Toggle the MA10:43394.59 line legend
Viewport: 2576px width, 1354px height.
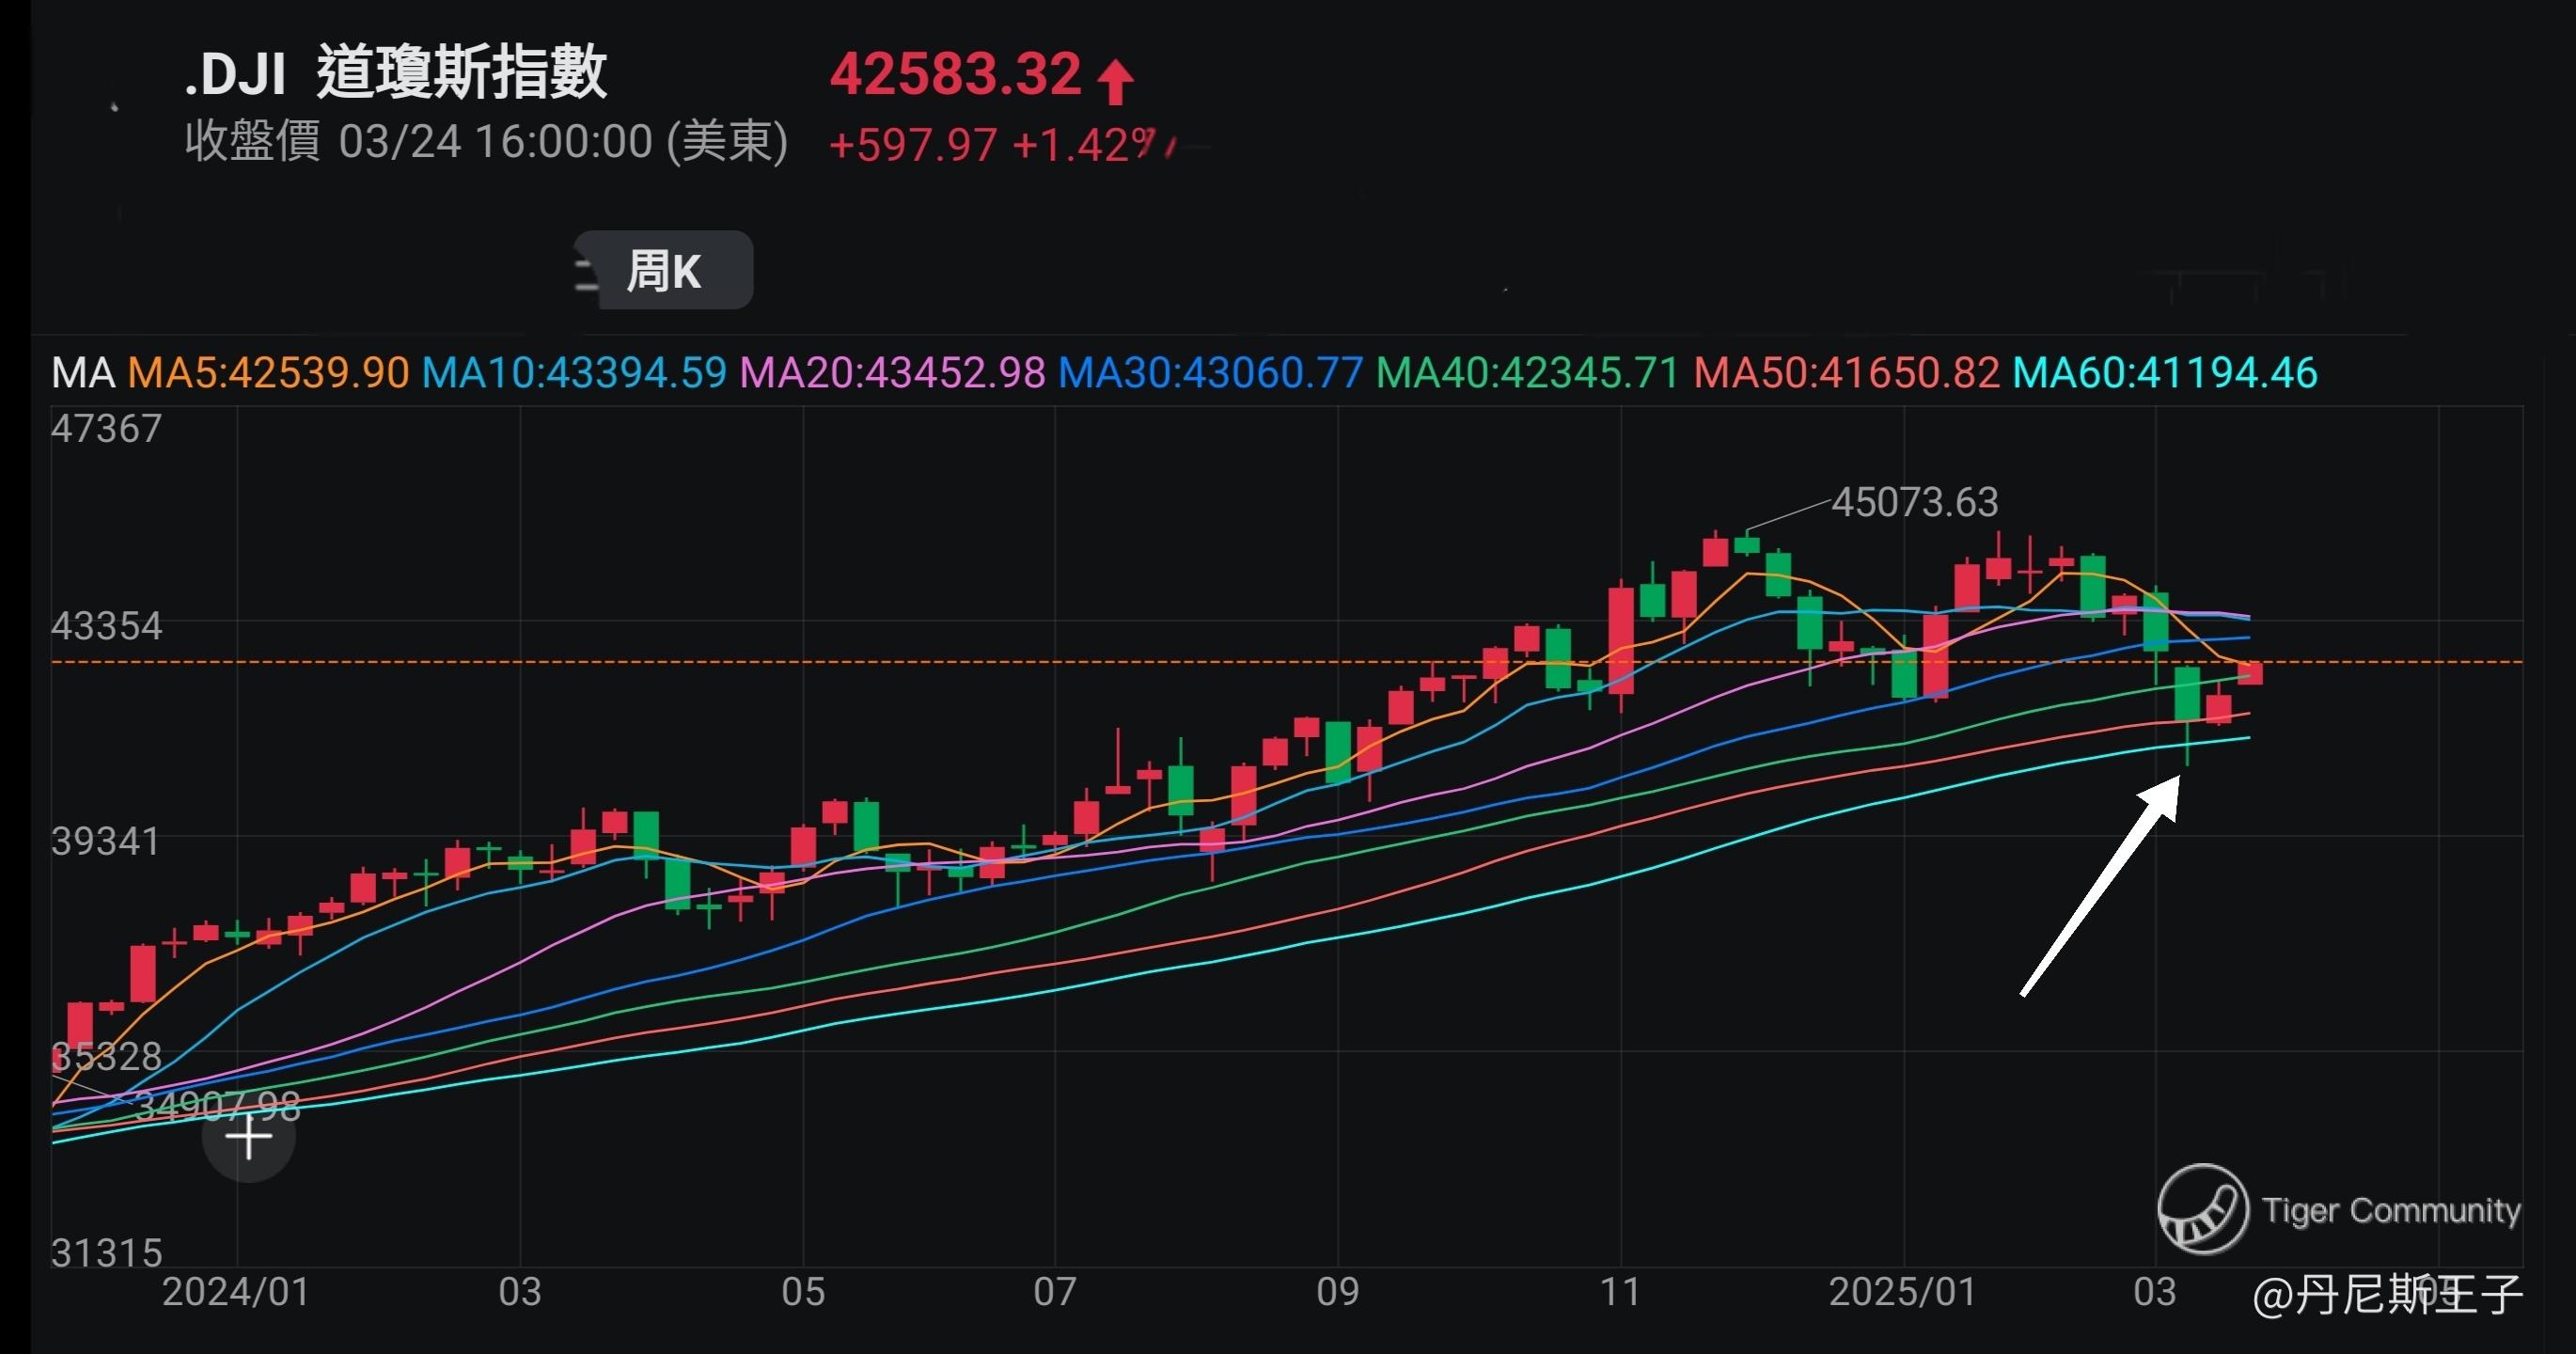pos(574,373)
